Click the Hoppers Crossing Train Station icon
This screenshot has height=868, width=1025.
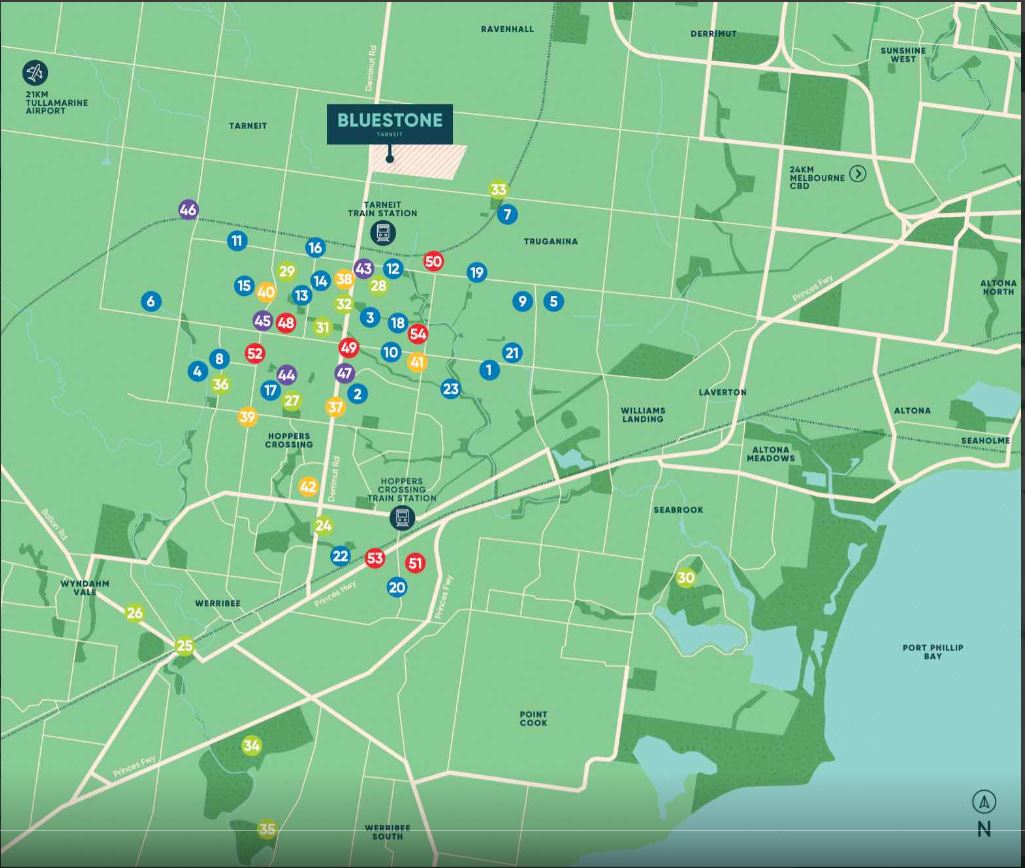[x=402, y=518]
